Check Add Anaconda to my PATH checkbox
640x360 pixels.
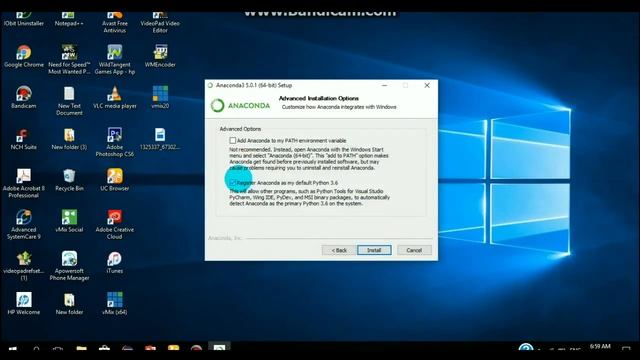233,140
